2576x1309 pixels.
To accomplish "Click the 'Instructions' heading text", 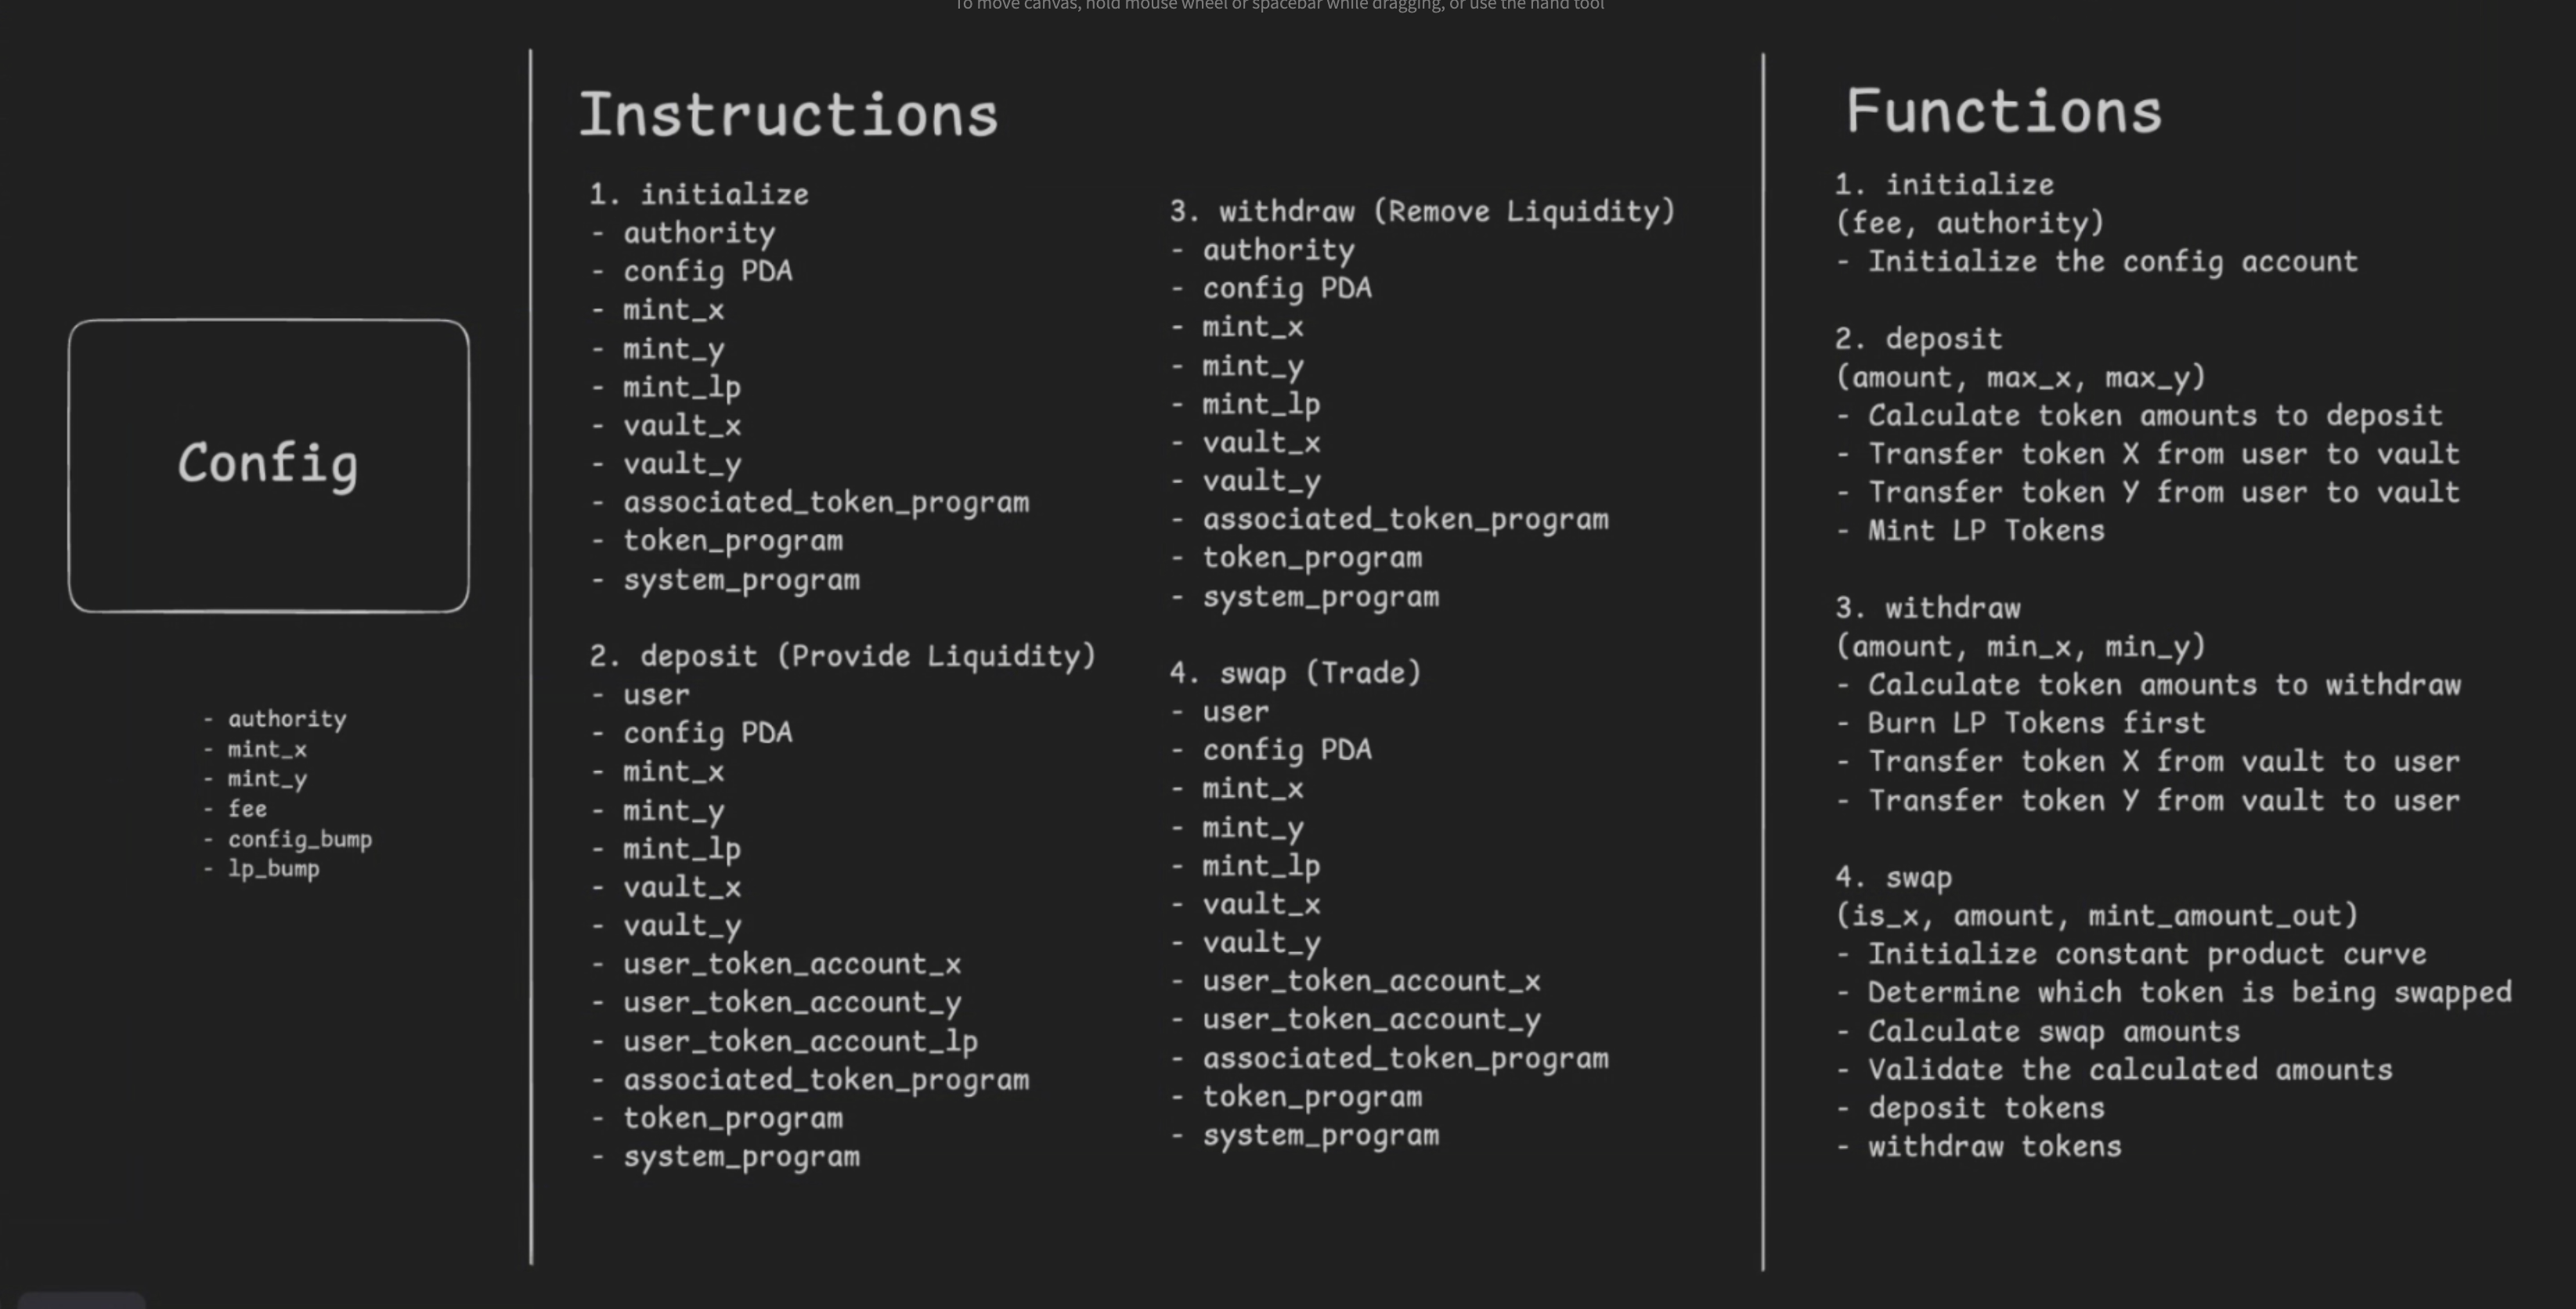I will point(788,114).
